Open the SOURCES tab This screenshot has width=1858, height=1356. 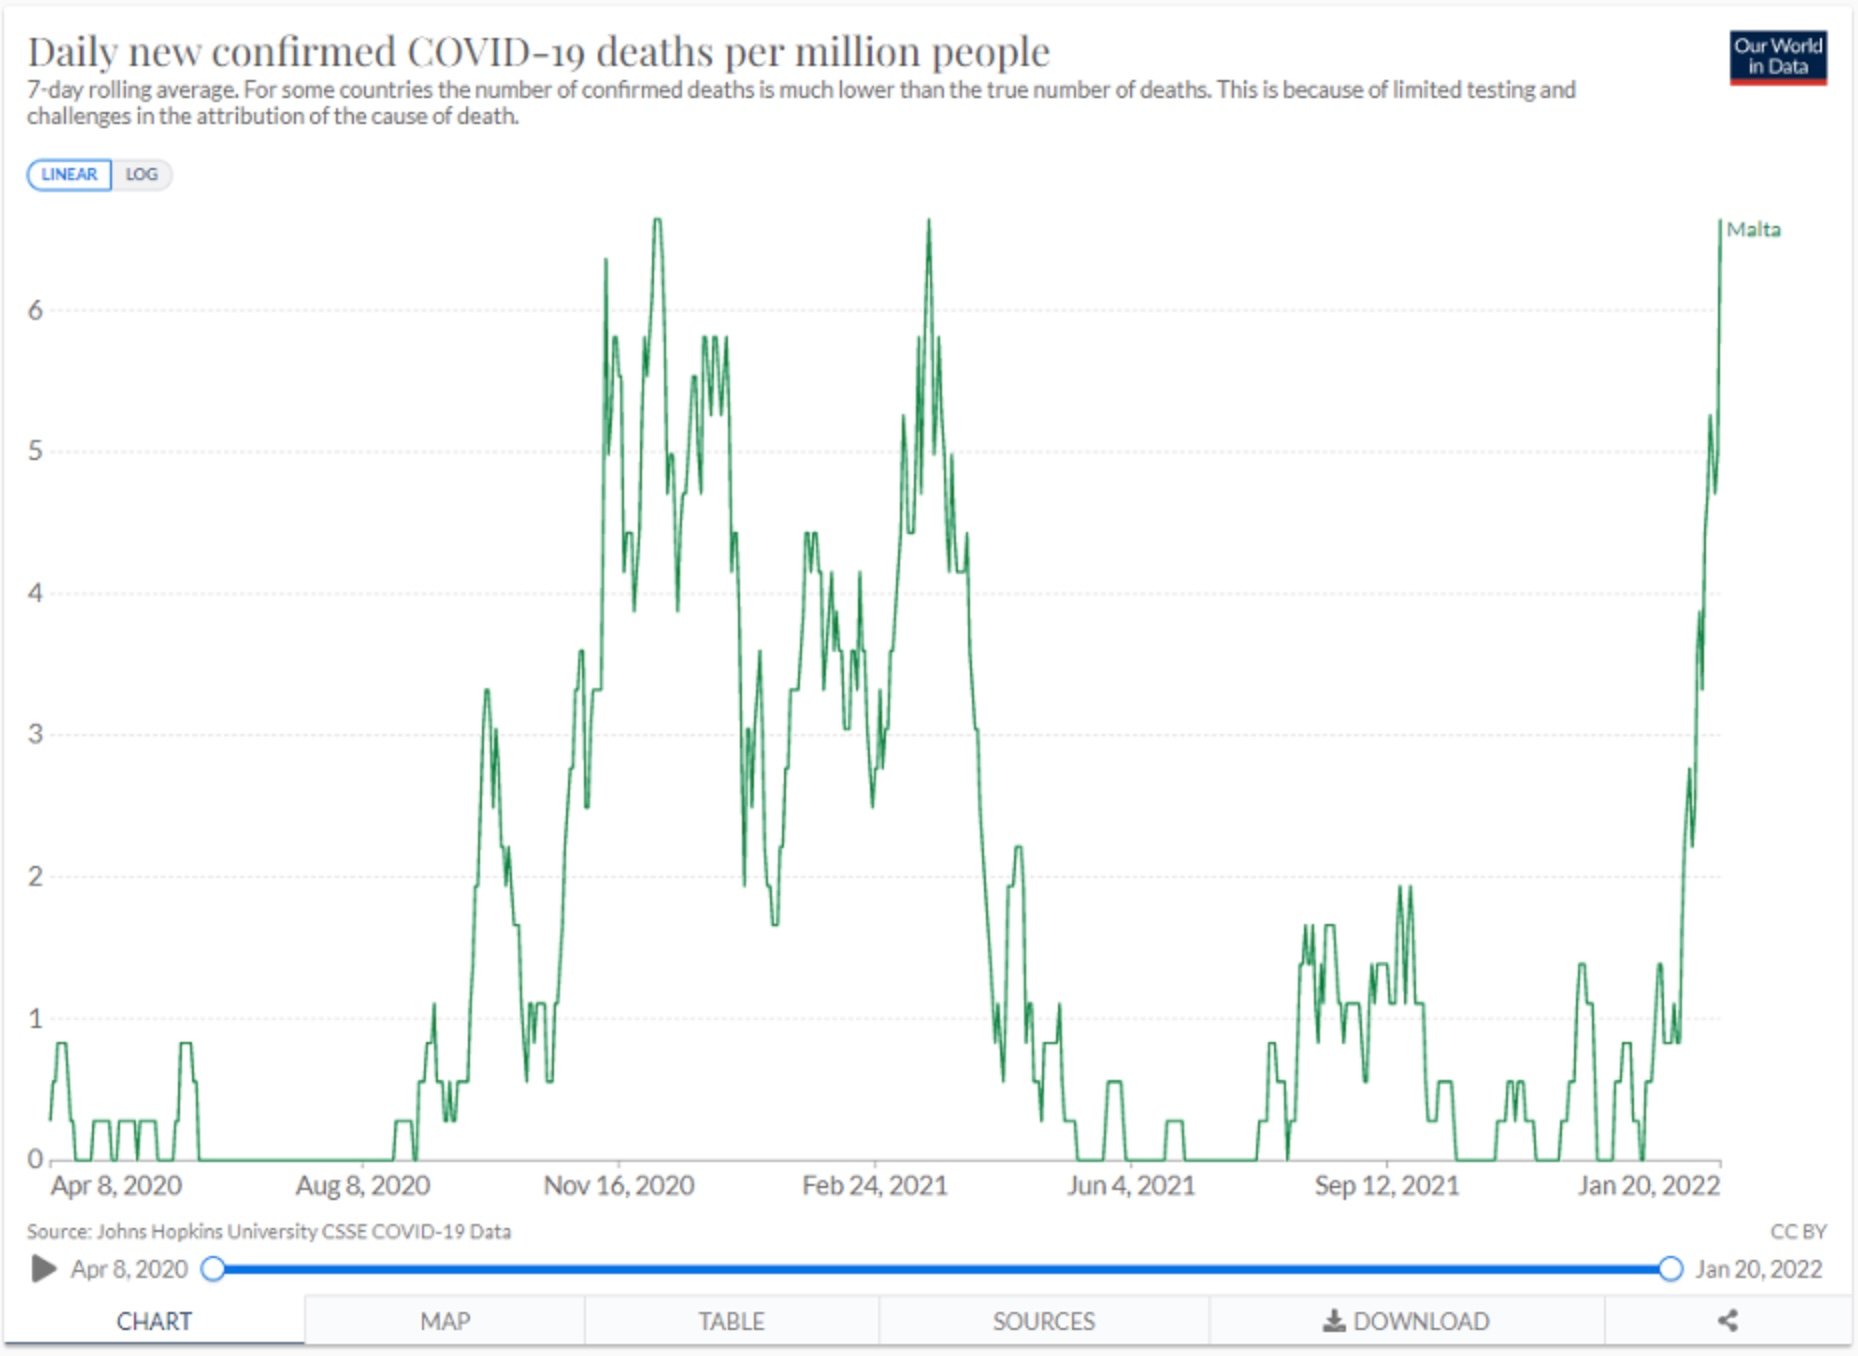point(1043,1321)
